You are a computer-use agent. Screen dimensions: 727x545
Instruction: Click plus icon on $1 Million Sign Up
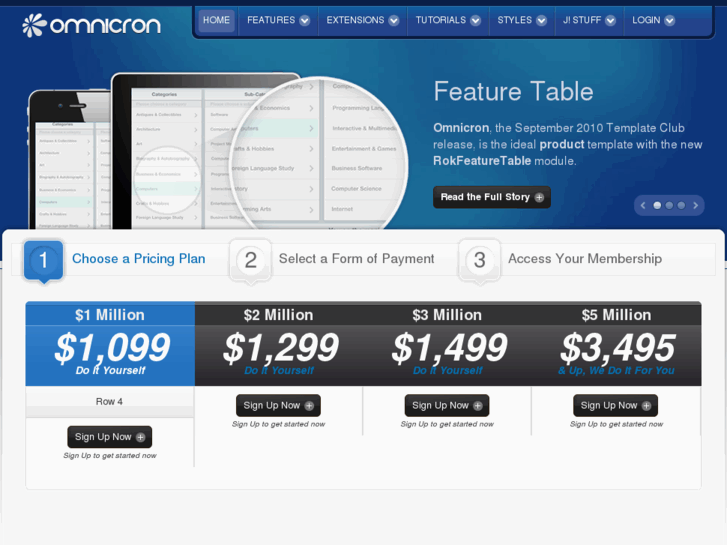[x=140, y=437]
